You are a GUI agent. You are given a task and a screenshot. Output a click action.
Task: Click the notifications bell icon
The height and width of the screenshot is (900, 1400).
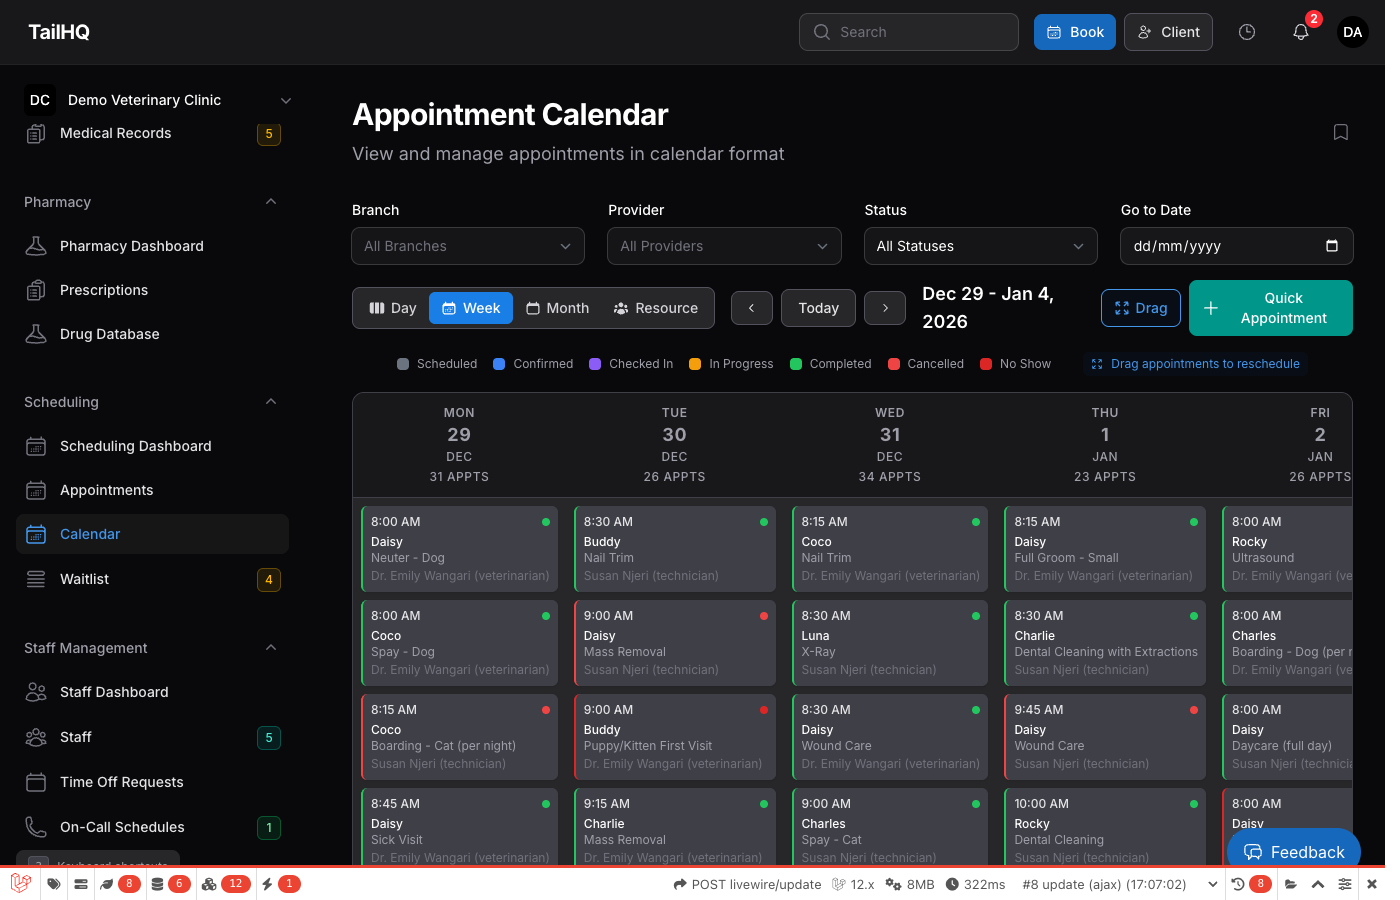(1300, 32)
